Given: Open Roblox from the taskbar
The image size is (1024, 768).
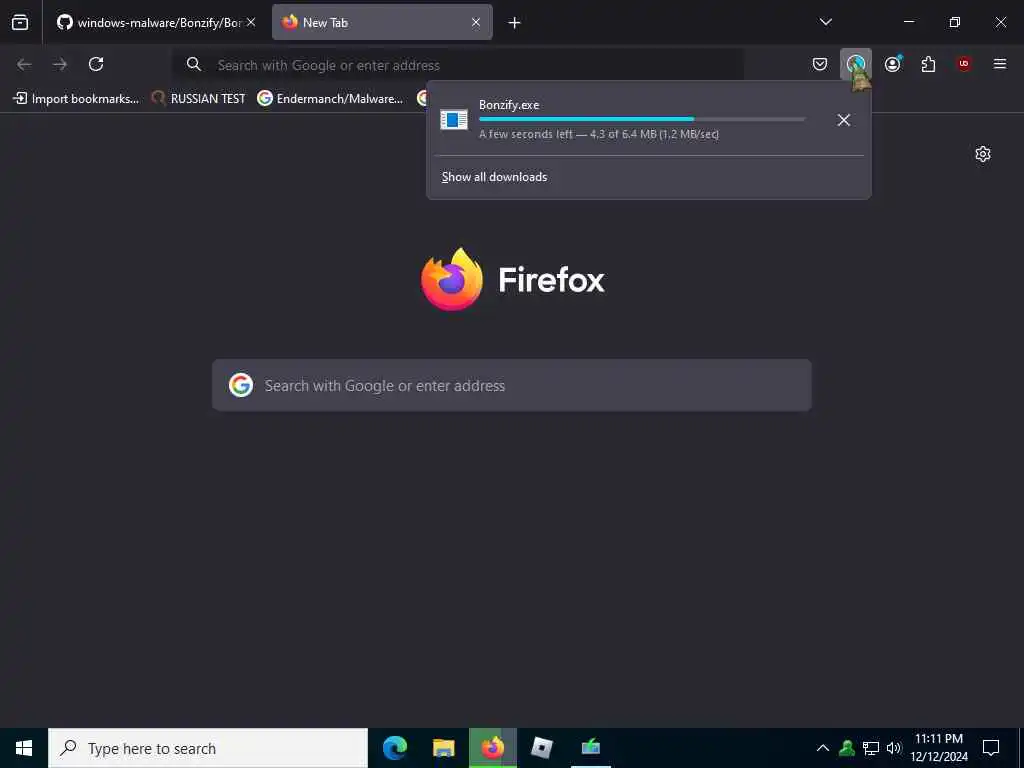Looking at the screenshot, I should click(x=541, y=748).
